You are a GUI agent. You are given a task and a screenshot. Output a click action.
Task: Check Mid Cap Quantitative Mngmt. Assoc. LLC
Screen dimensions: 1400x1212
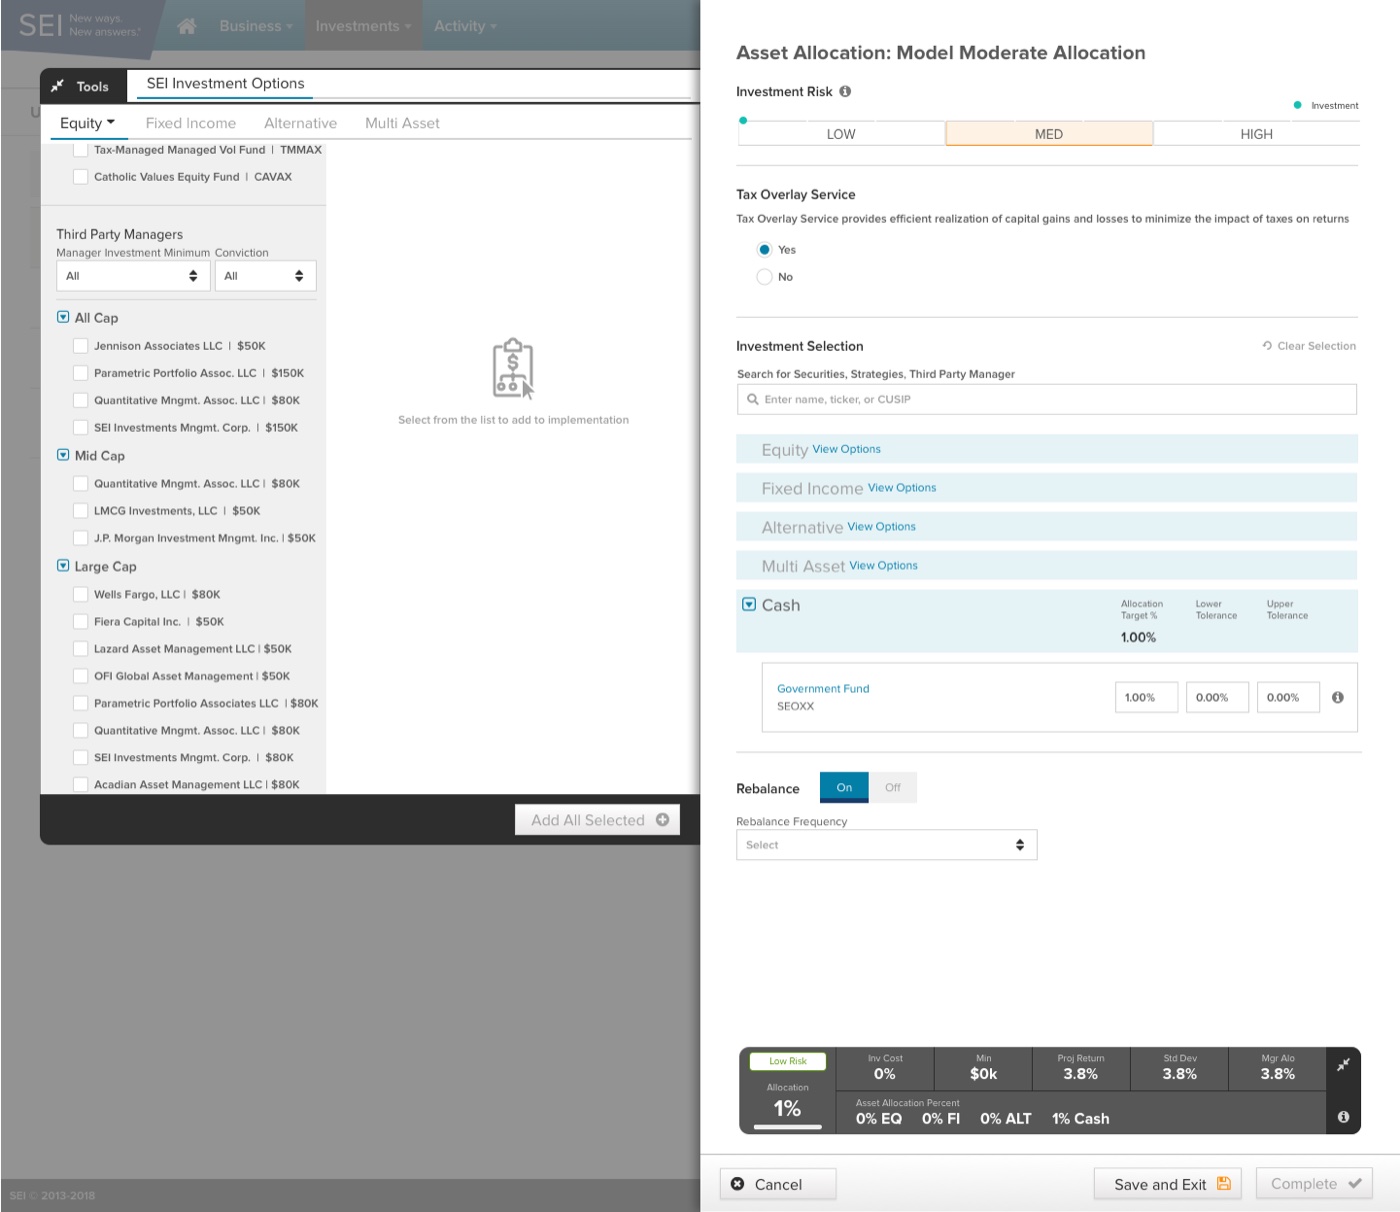pos(81,484)
